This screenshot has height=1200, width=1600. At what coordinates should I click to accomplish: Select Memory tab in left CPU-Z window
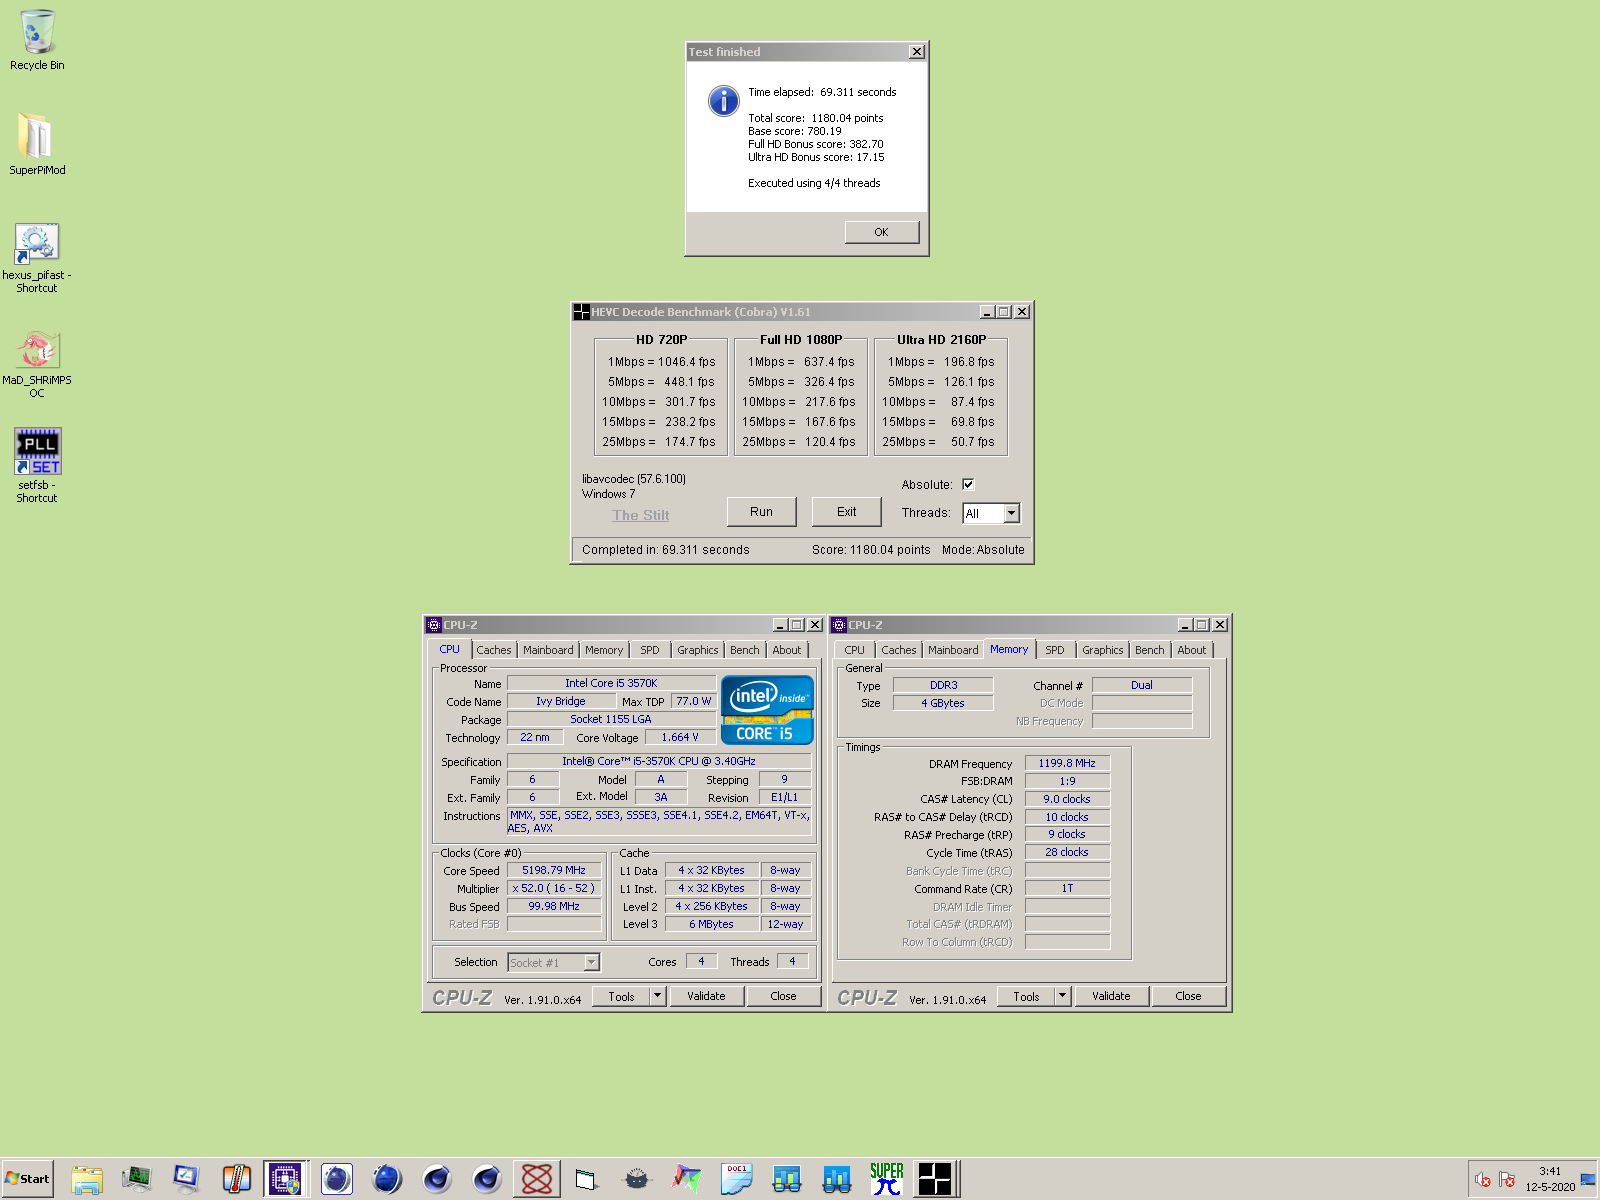click(604, 650)
